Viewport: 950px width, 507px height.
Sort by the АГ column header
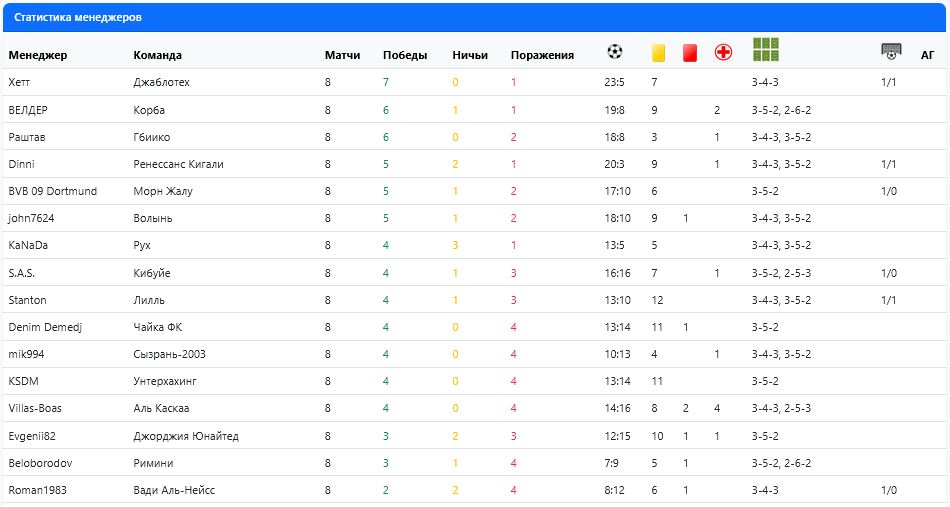pos(927,55)
